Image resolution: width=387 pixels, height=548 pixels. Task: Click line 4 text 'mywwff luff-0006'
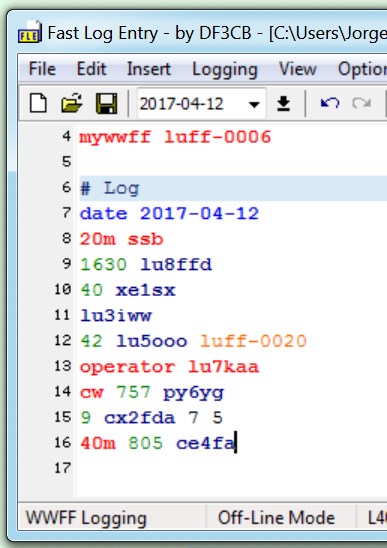click(175, 137)
